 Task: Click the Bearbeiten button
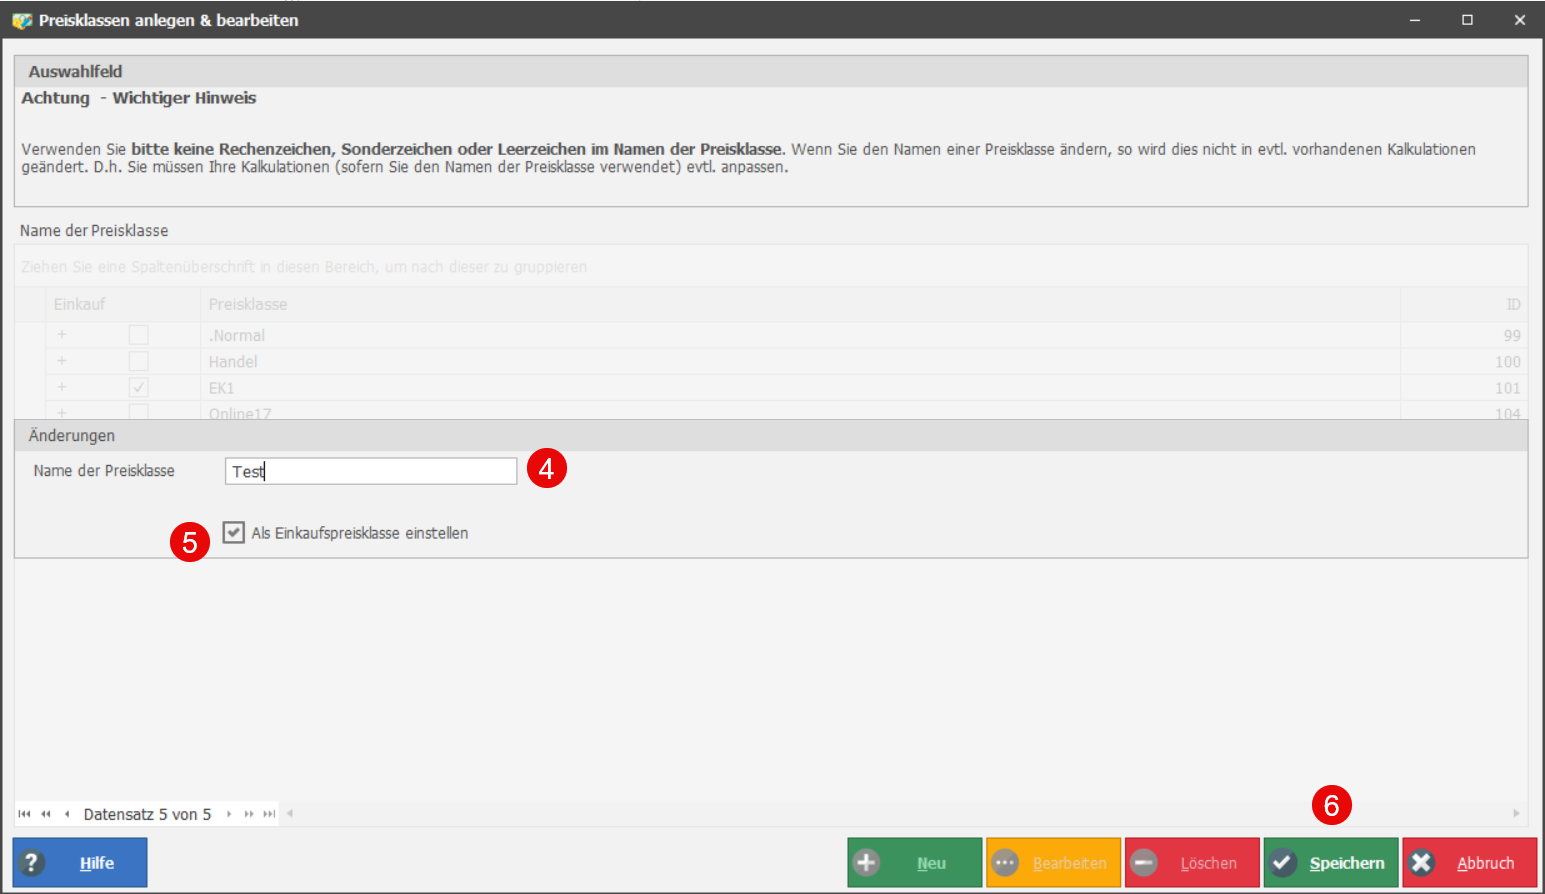click(x=1053, y=862)
